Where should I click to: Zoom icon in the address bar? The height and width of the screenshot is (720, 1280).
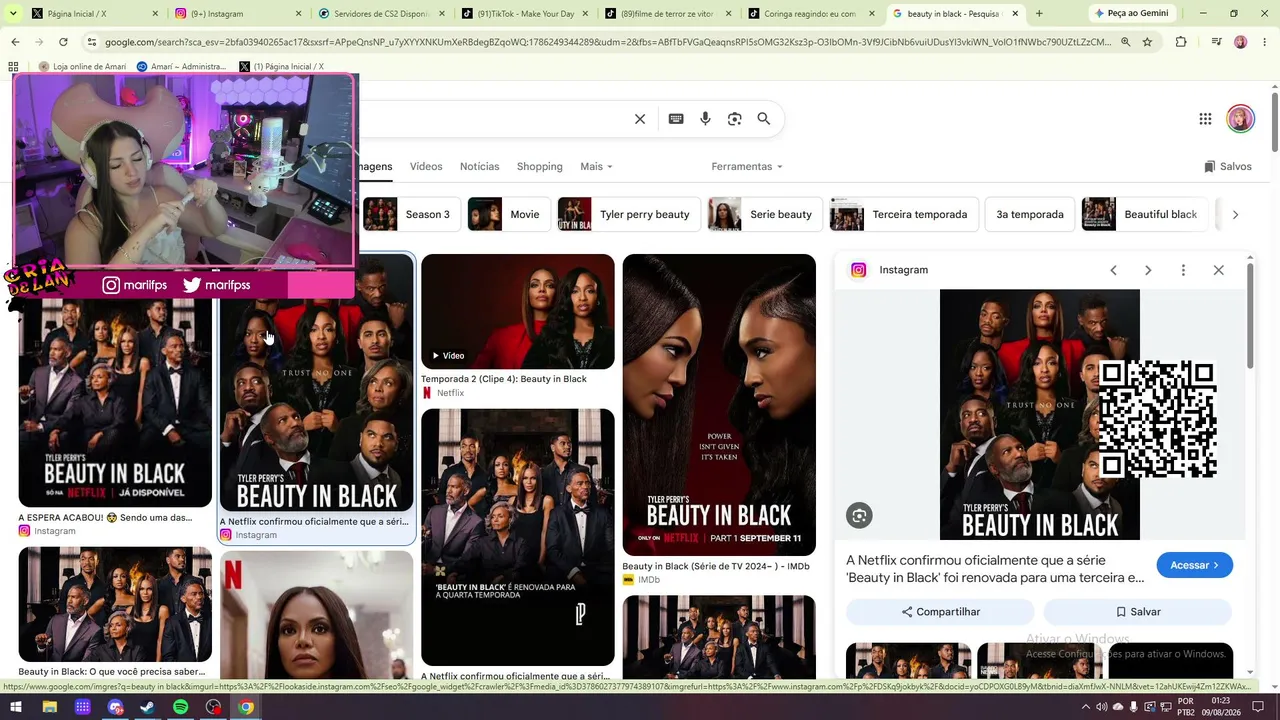click(1125, 42)
